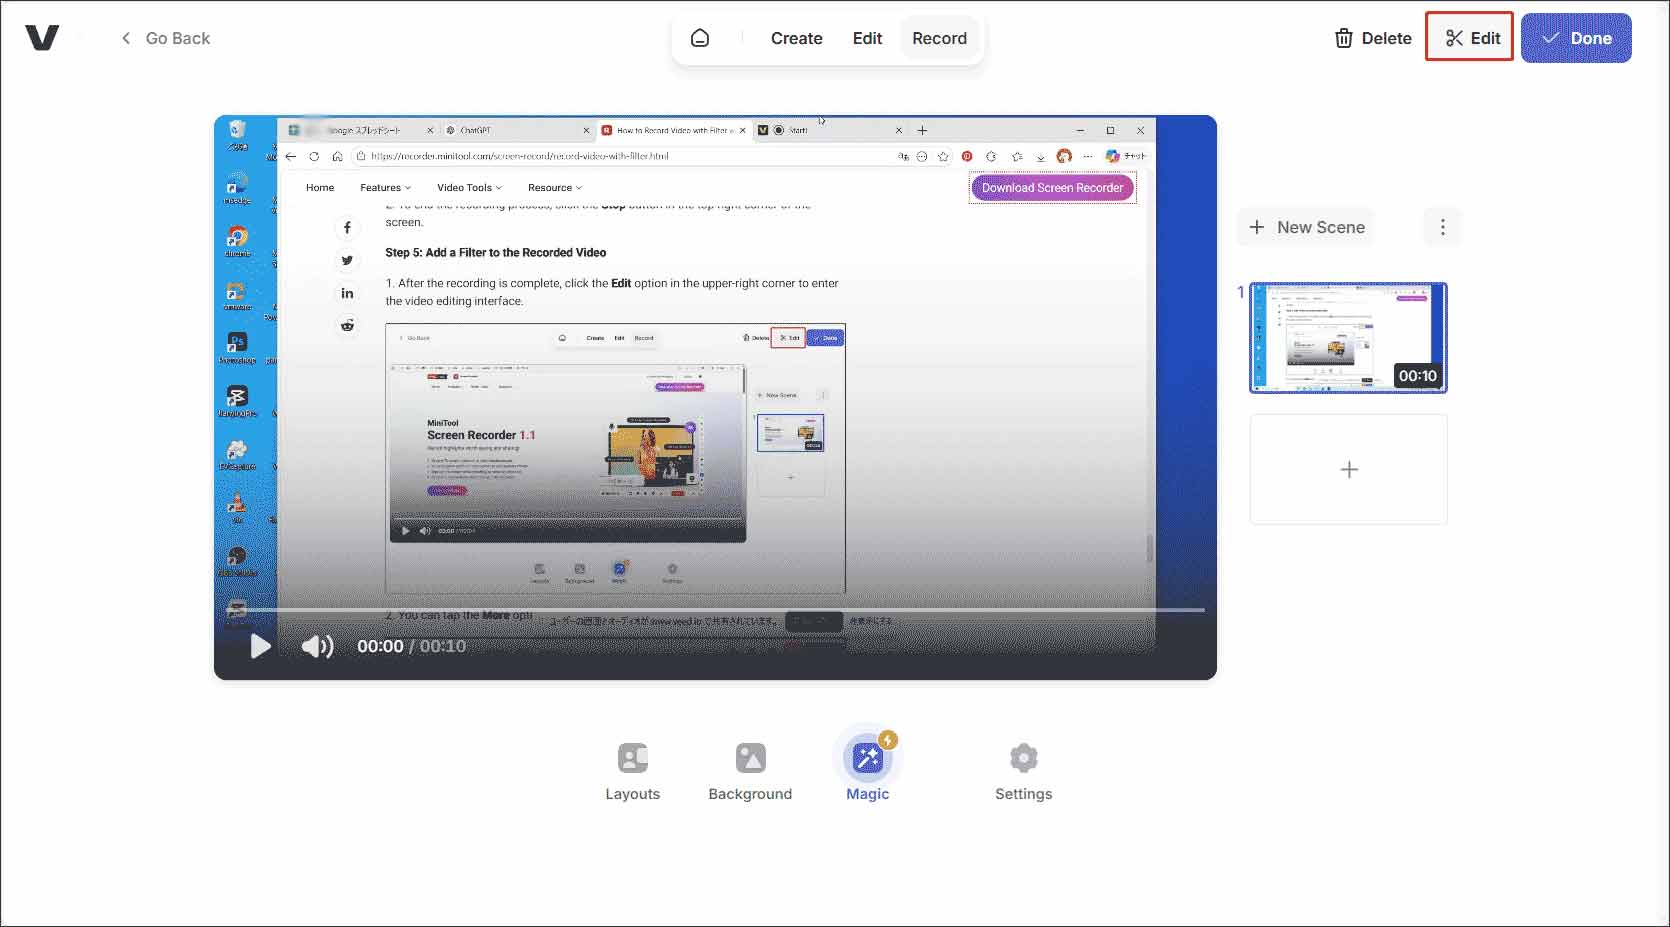Click the trash Delete button
Image resolution: width=1670 pixels, height=927 pixels.
pos(1373,38)
